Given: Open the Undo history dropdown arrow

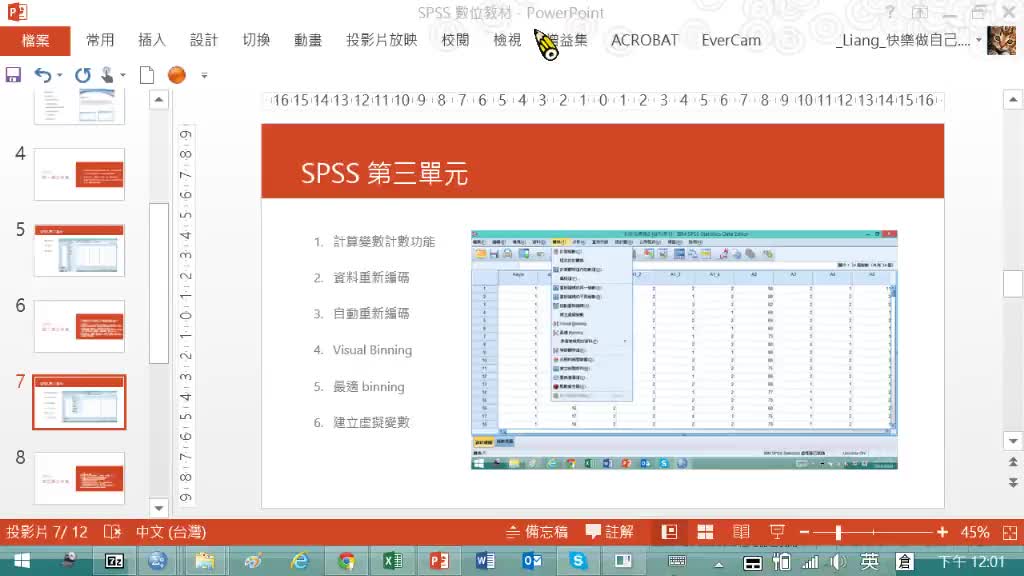Looking at the screenshot, I should pyautogui.click(x=59, y=75).
